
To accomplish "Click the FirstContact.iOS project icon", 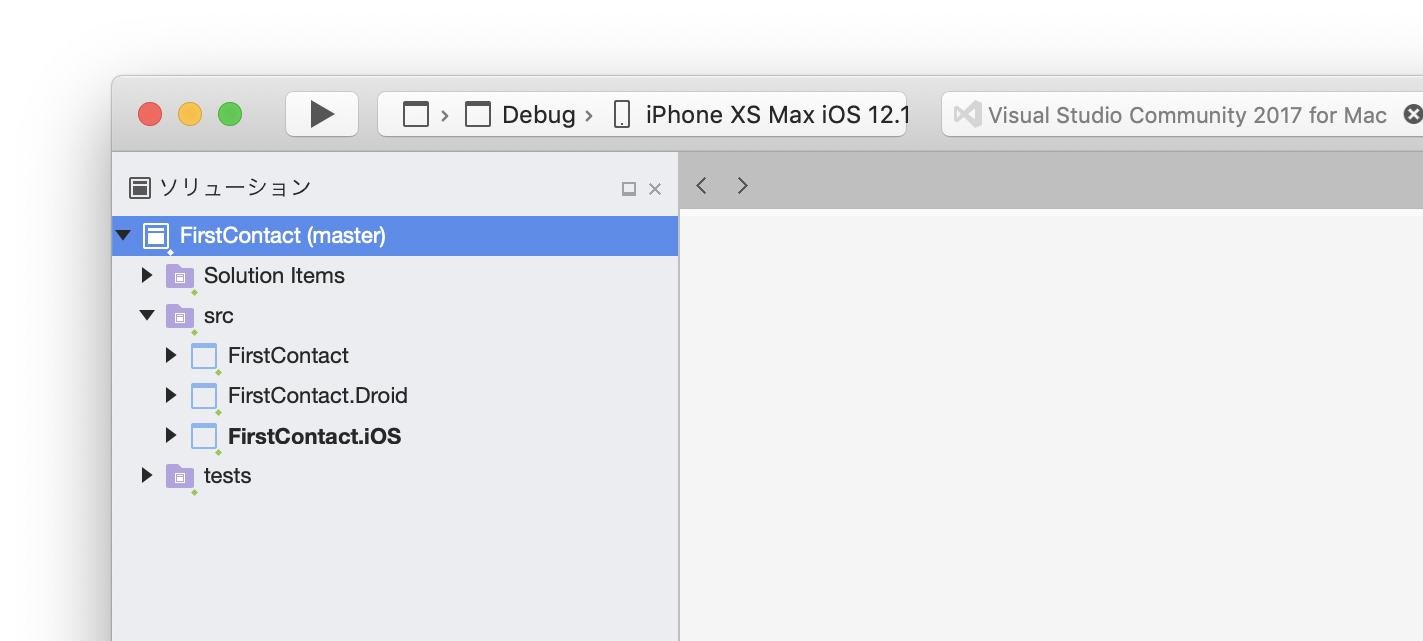I will point(204,436).
